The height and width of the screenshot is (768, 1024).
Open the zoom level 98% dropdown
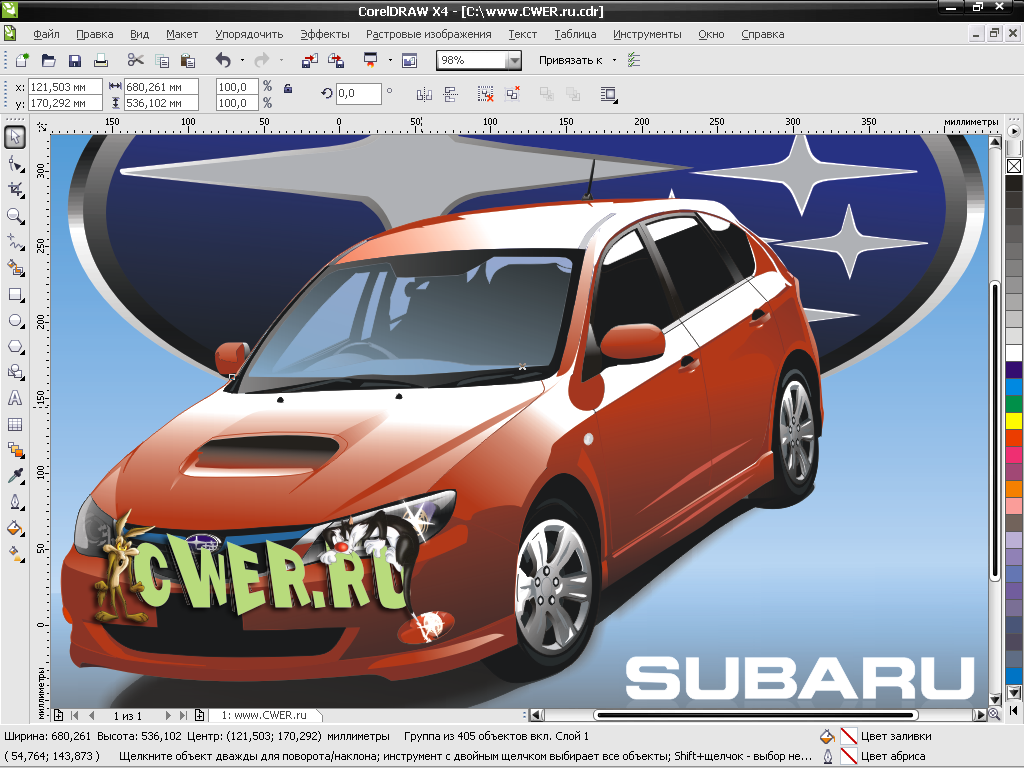point(513,61)
